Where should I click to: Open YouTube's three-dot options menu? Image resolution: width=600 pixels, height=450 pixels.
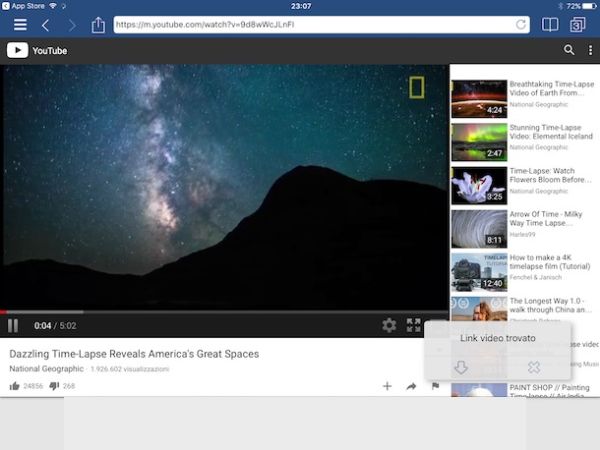coord(588,50)
